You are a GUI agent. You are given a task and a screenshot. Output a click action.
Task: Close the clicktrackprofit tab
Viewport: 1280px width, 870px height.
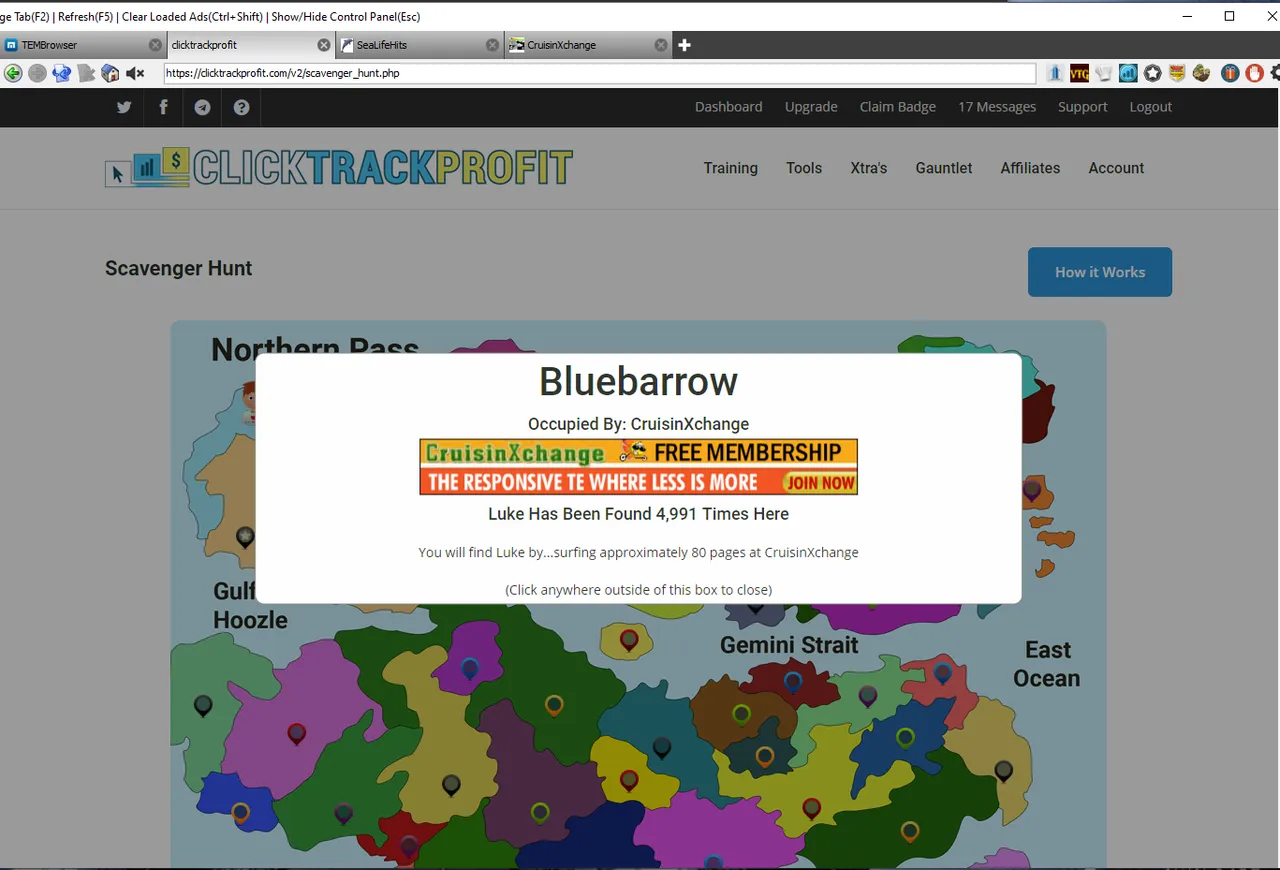point(324,45)
